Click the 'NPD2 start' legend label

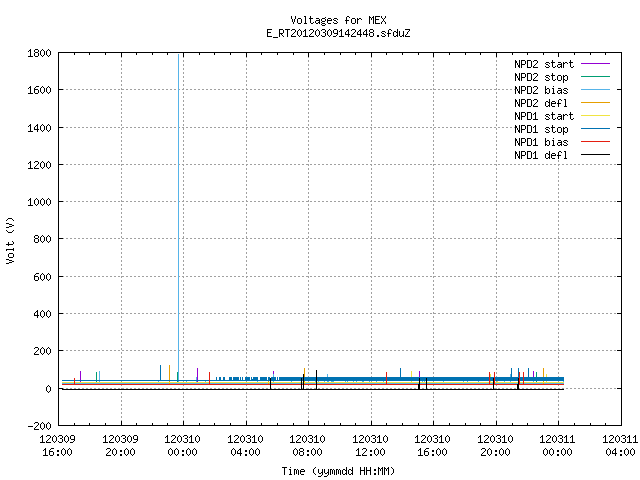pos(544,64)
